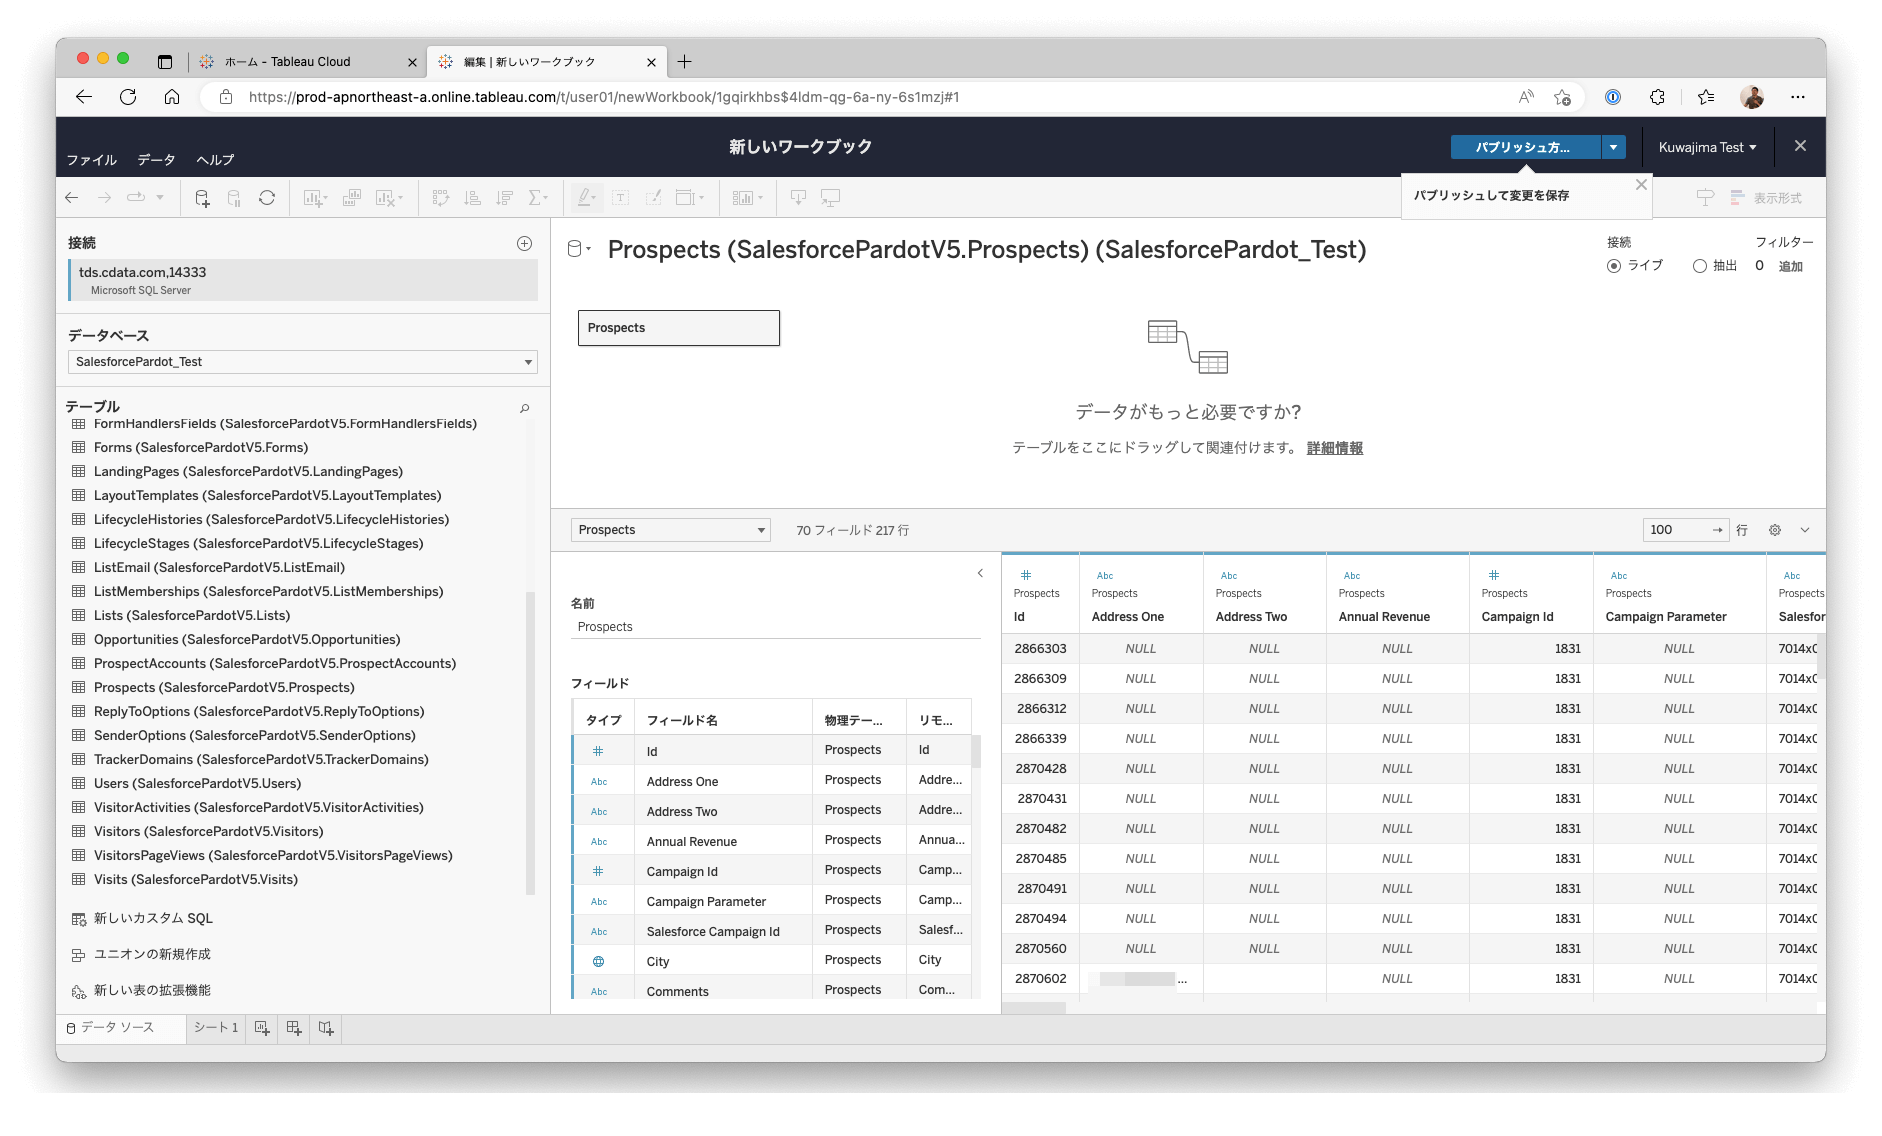1882x1136 pixels.
Task: Reload the page with browser refresh button
Action: click(x=128, y=97)
